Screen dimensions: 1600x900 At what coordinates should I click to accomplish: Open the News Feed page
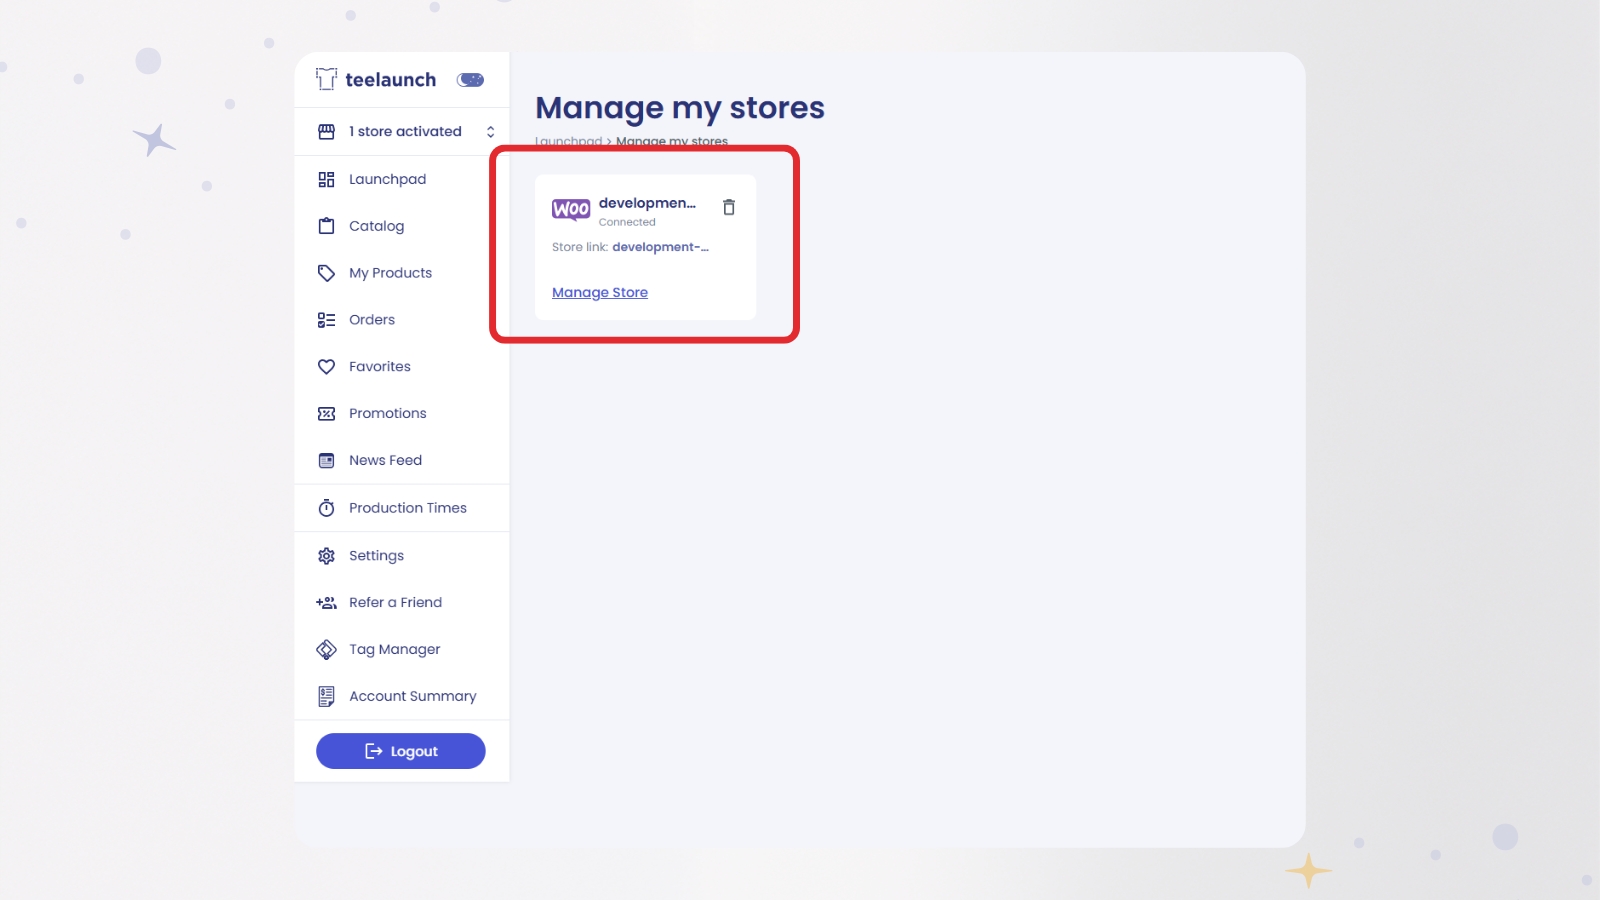tap(385, 460)
